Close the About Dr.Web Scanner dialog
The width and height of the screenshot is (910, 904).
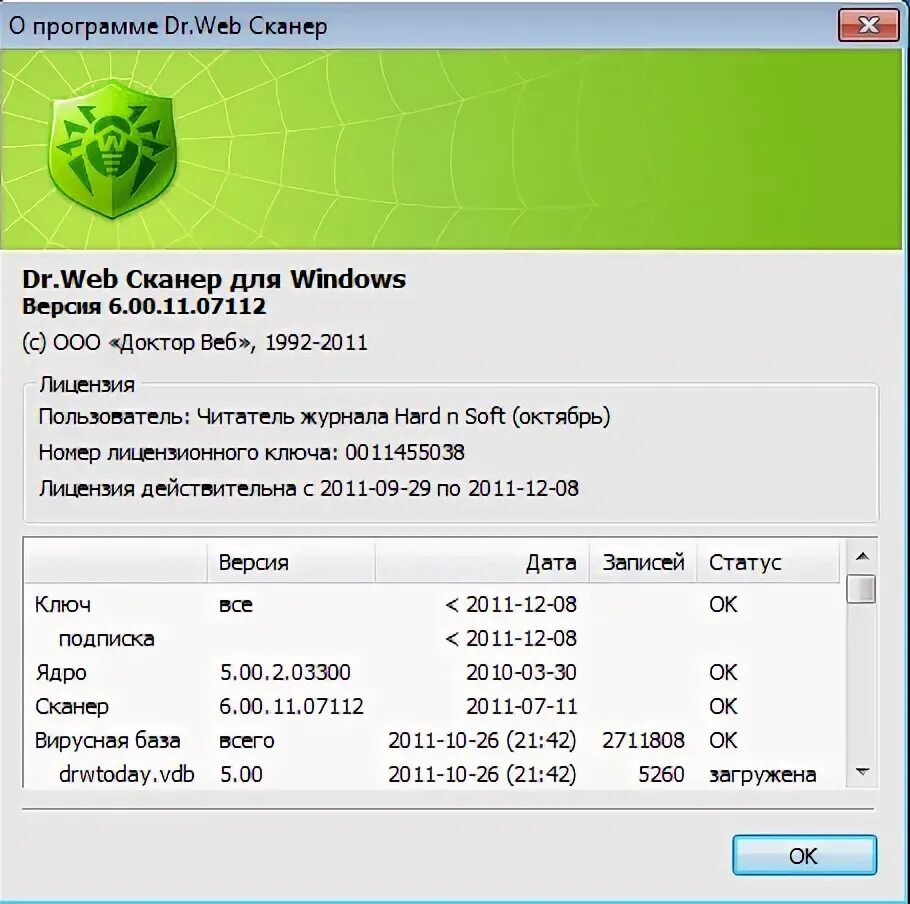click(868, 26)
